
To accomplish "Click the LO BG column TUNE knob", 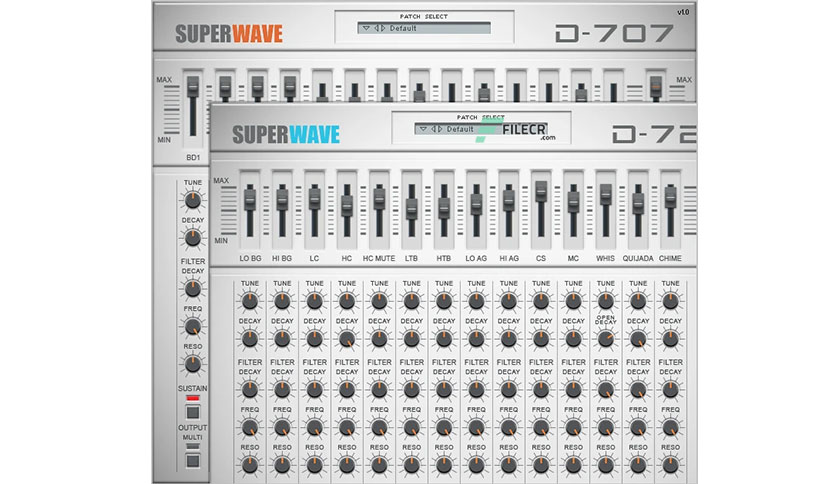I will 250,301.
